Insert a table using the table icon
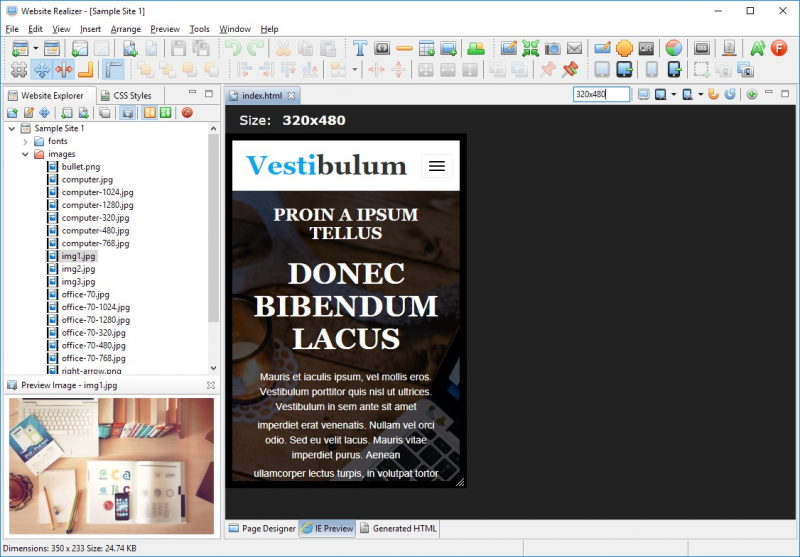This screenshot has width=800, height=557. point(427,48)
